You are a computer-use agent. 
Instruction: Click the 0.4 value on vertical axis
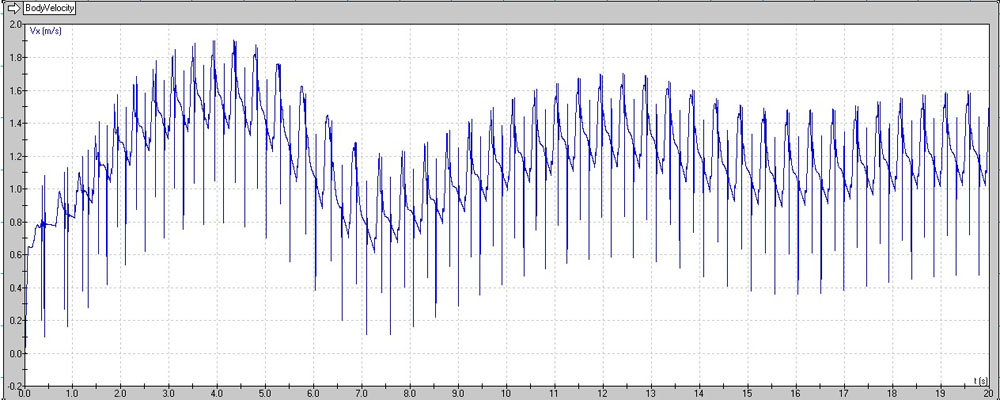point(16,288)
